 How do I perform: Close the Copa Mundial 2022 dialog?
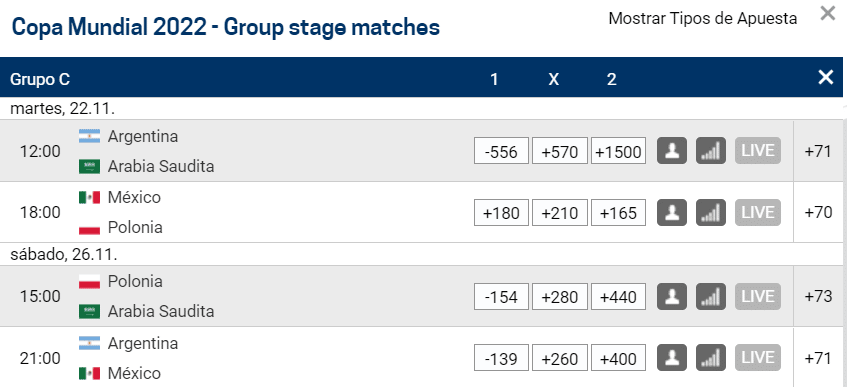(x=828, y=13)
